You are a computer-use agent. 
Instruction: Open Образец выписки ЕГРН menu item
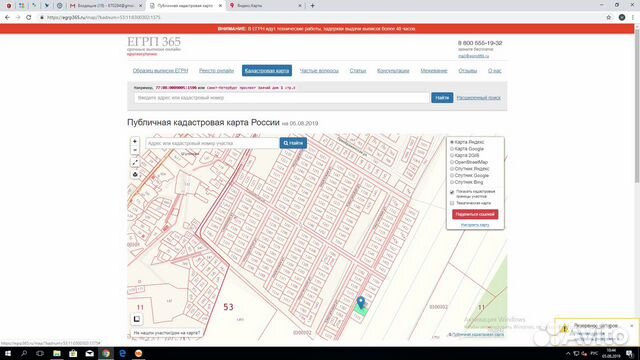[x=160, y=71]
